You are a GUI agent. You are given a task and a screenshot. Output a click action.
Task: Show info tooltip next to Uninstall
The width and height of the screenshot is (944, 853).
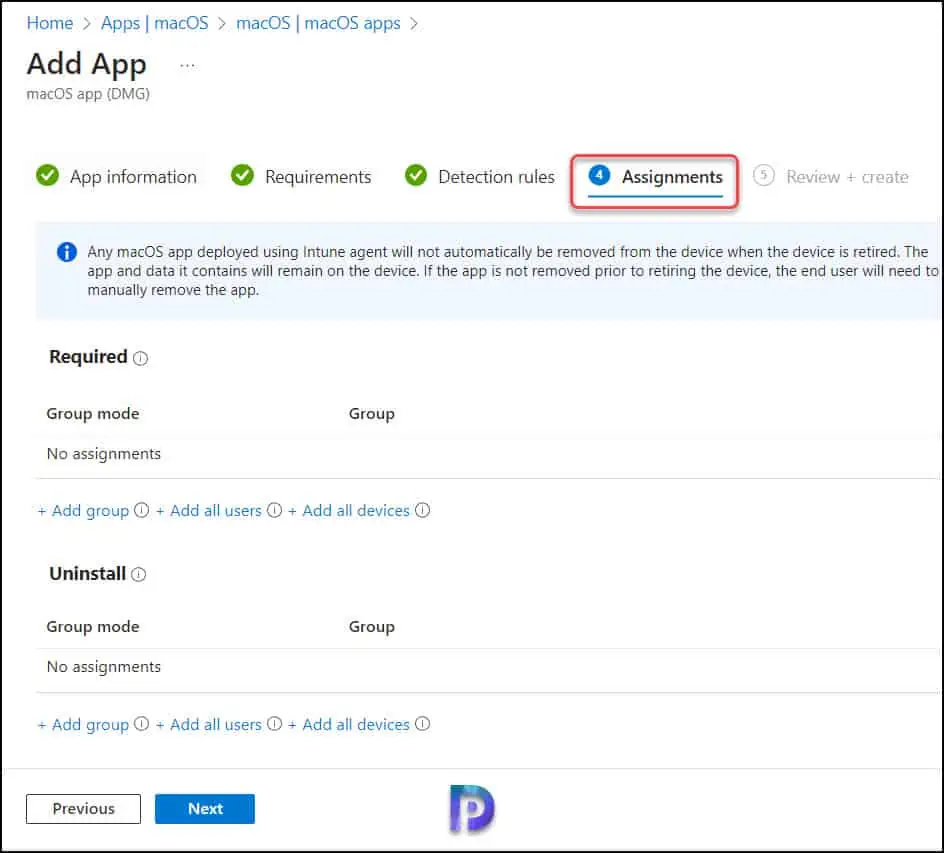point(138,574)
